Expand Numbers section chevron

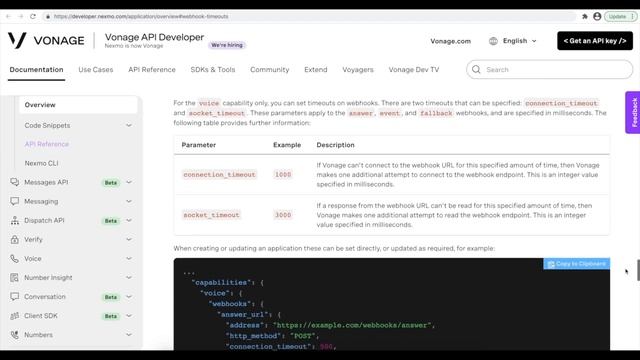(x=129, y=335)
